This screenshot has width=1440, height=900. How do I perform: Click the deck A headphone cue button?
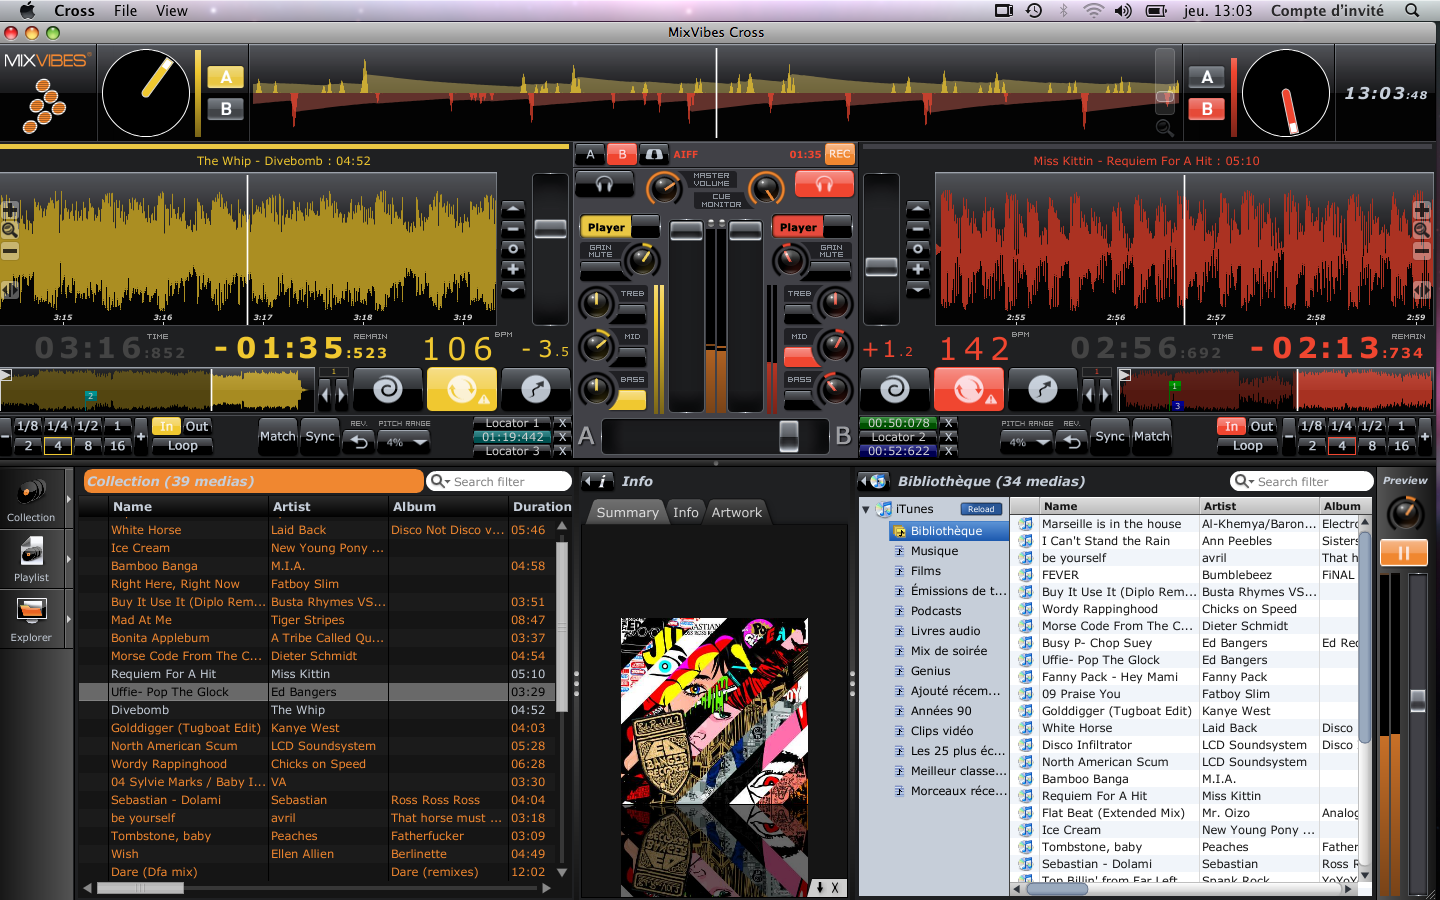tap(604, 184)
